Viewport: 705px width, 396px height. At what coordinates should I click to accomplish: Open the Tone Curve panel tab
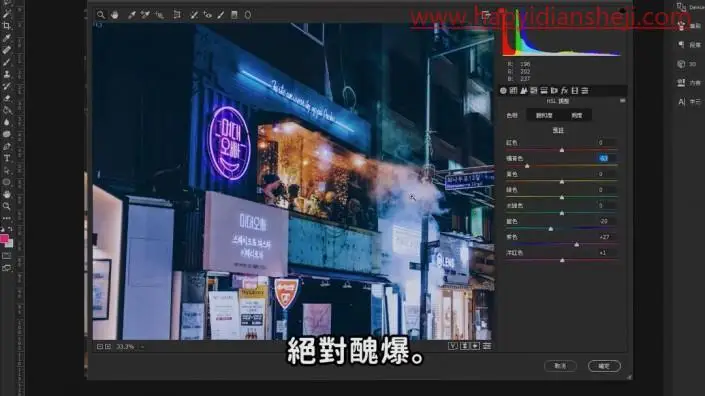pos(513,91)
